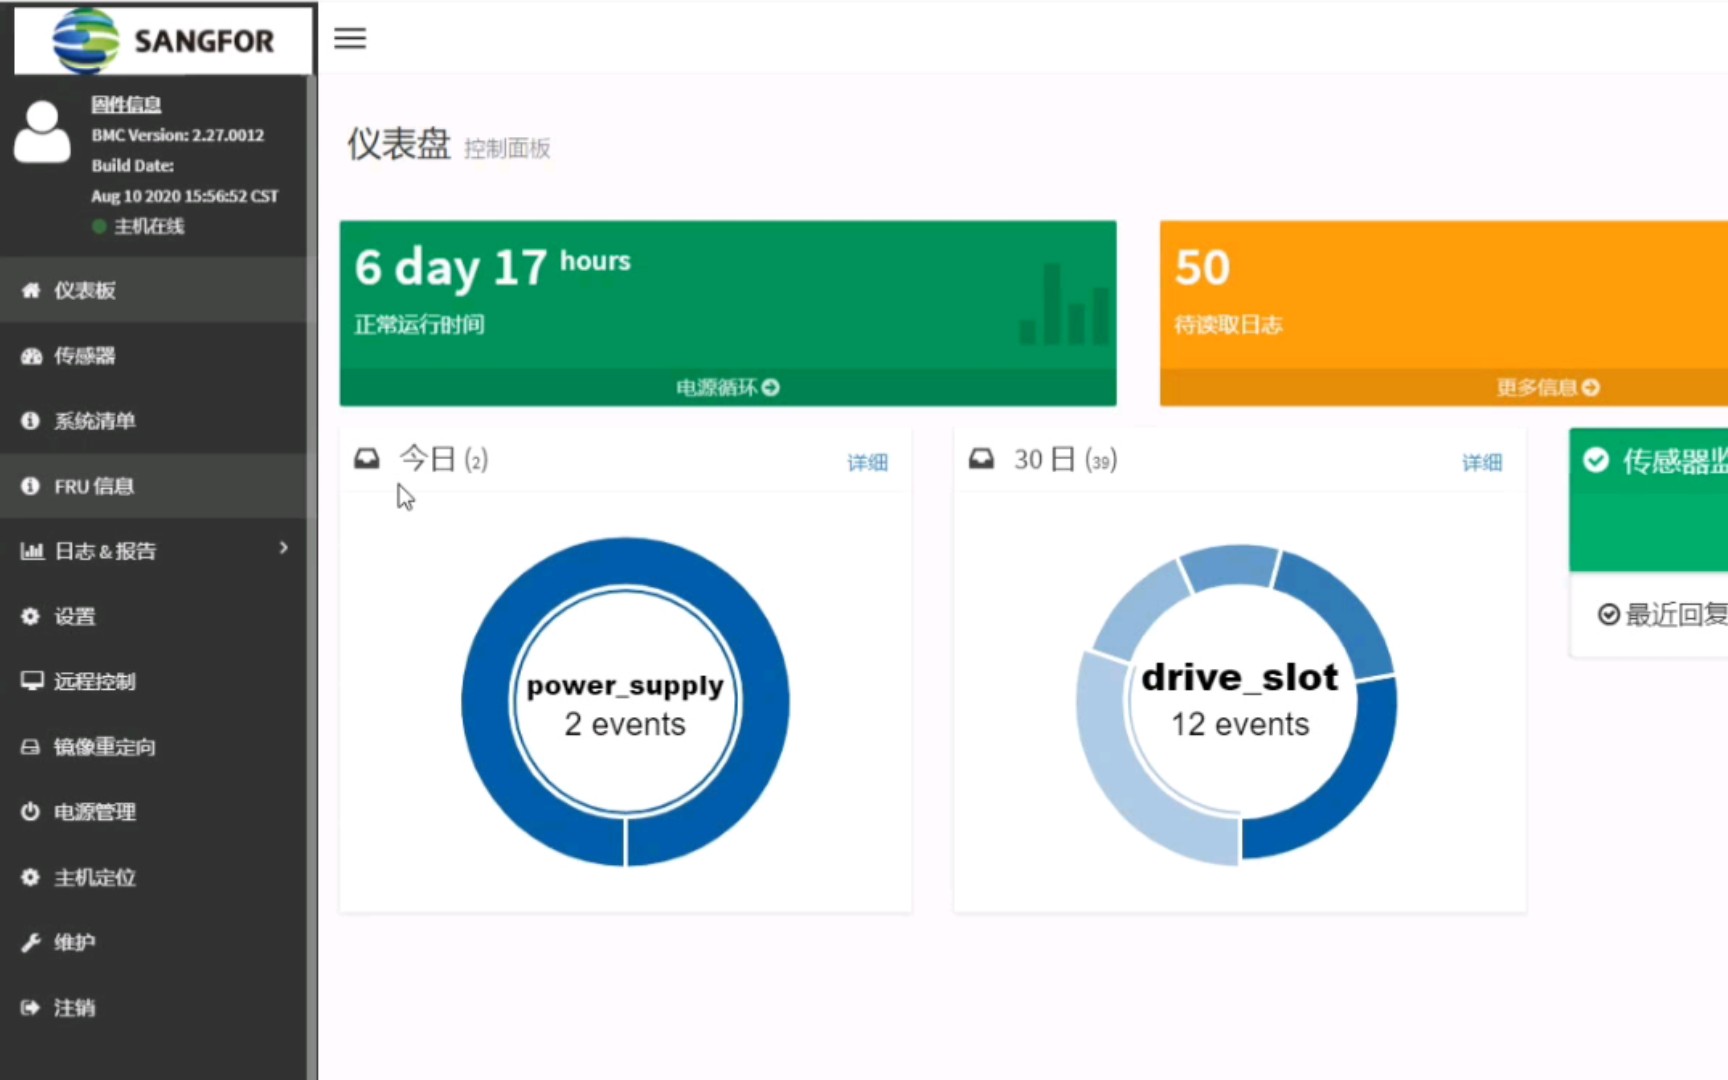Click the user avatar icon

point(42,132)
